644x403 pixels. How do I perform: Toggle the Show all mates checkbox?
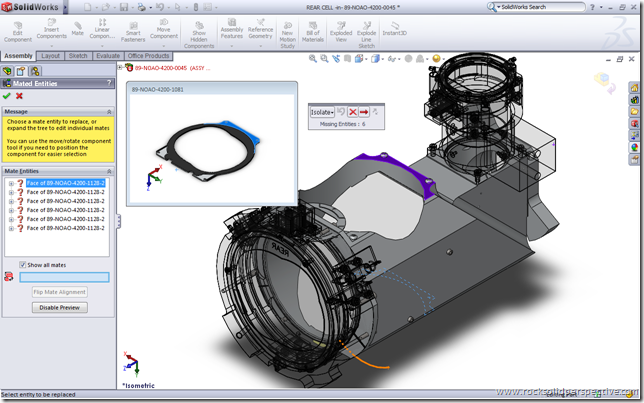click(23, 265)
